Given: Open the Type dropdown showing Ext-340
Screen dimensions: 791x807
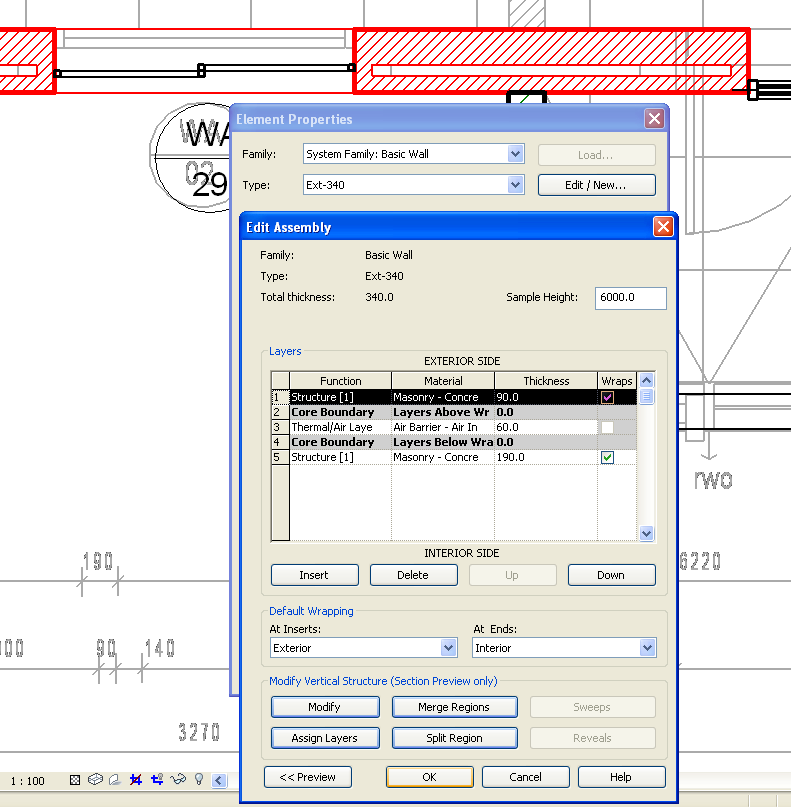Looking at the screenshot, I should [x=515, y=185].
